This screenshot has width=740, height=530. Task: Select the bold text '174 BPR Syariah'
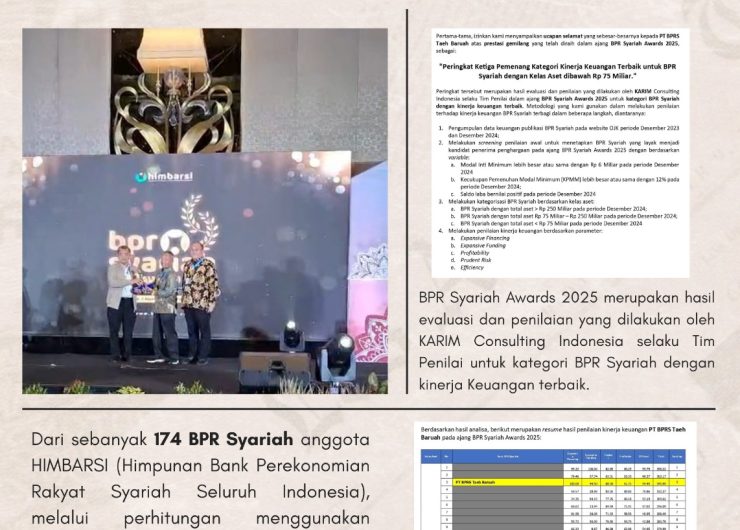(224, 439)
